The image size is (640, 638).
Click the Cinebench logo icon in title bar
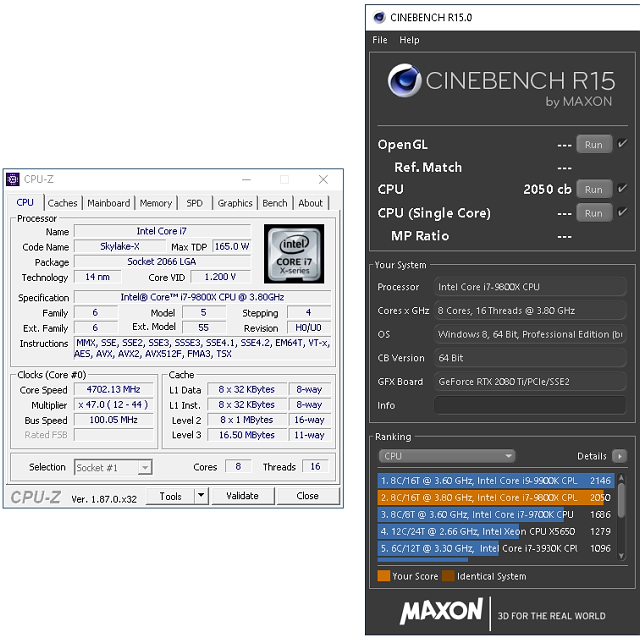coord(379,17)
